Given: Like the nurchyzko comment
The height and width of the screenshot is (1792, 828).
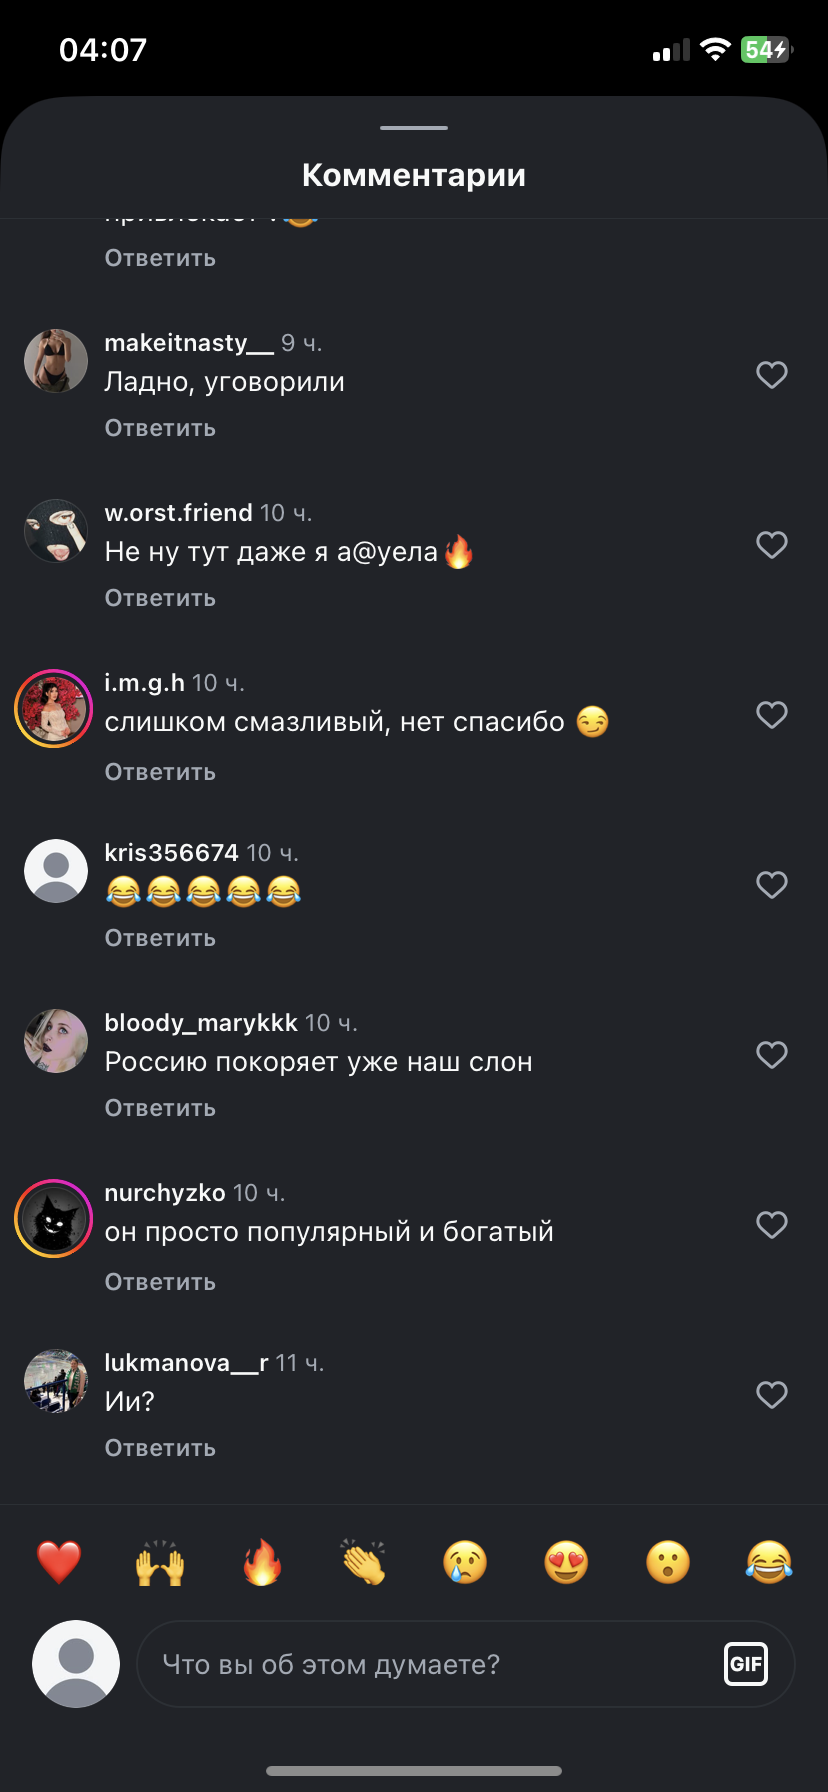Looking at the screenshot, I should tap(772, 1225).
